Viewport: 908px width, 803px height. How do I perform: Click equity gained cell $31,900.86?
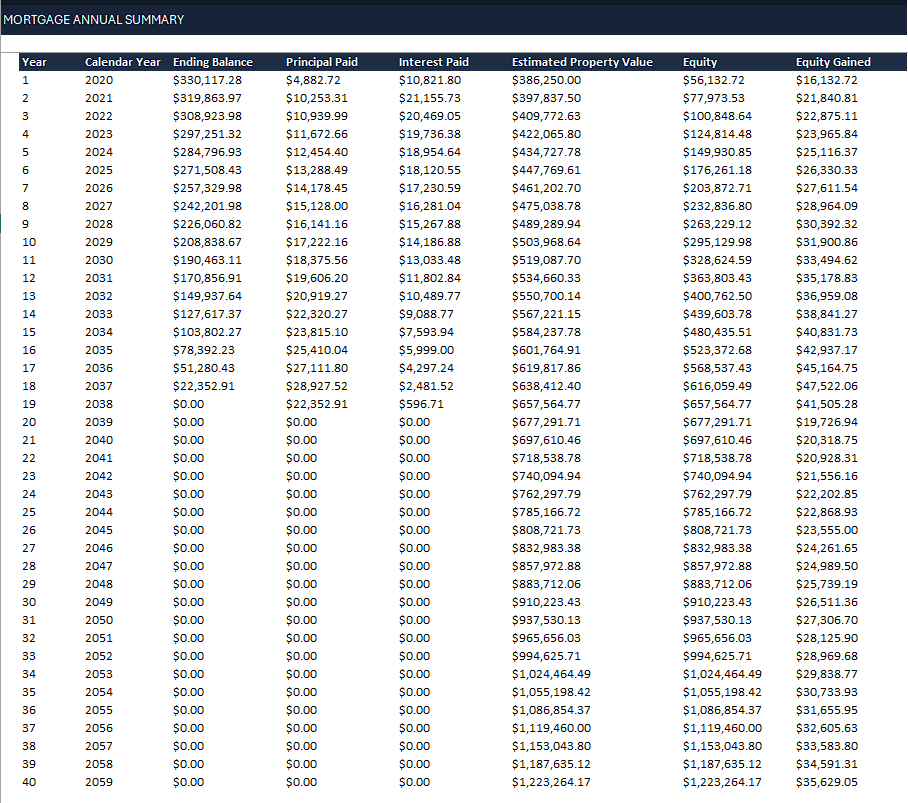(x=826, y=241)
